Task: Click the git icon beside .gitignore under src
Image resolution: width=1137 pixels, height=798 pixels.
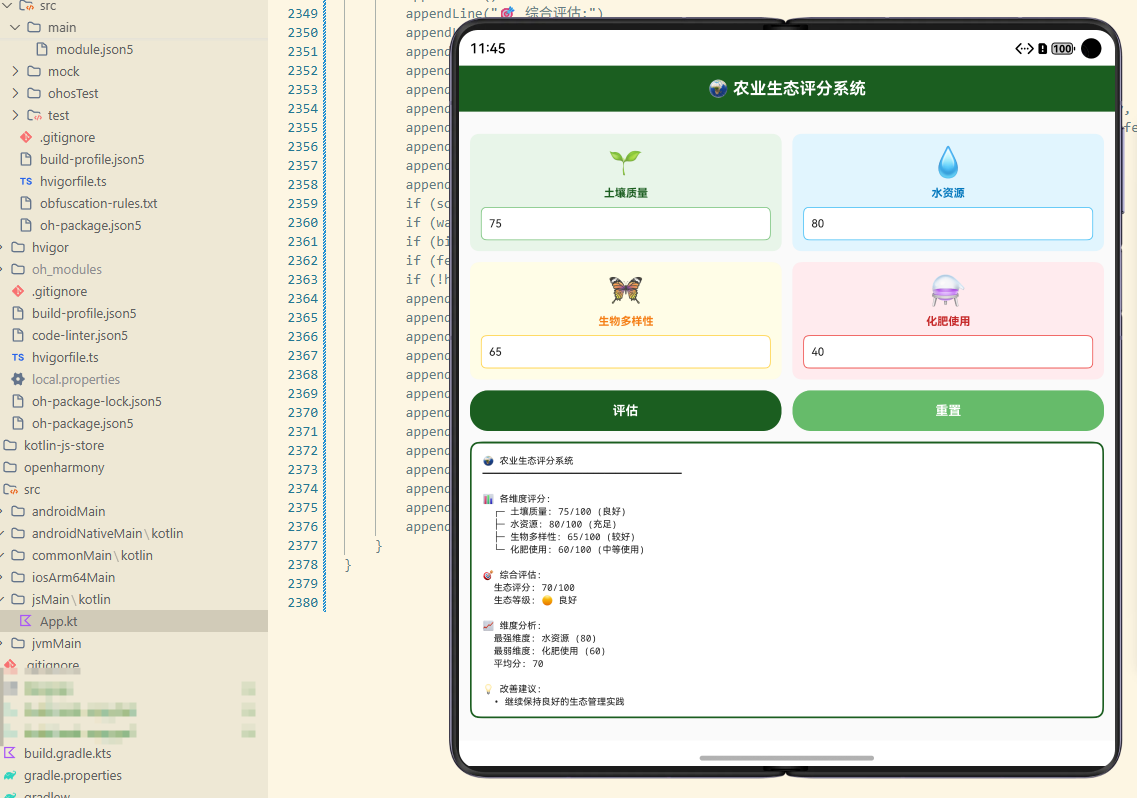Action: coord(26,137)
